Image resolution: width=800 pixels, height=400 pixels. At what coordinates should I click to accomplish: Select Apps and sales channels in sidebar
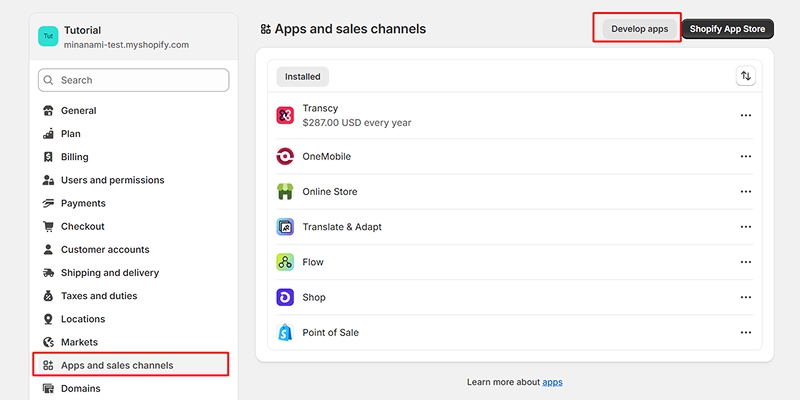[133, 365]
